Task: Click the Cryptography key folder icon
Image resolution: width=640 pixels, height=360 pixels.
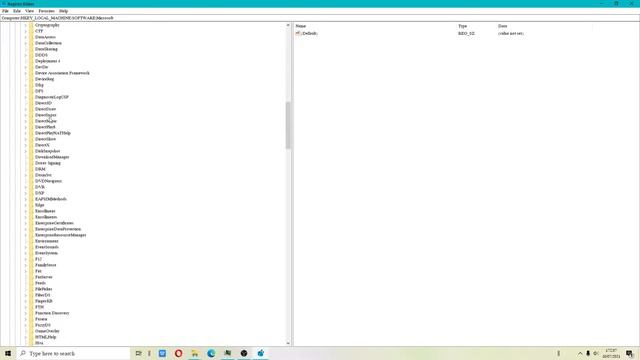Action: (x=31, y=25)
